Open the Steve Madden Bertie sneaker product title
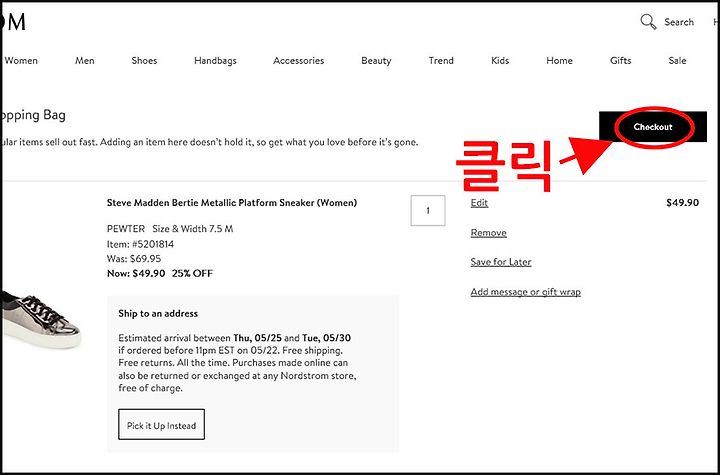 [x=231, y=203]
